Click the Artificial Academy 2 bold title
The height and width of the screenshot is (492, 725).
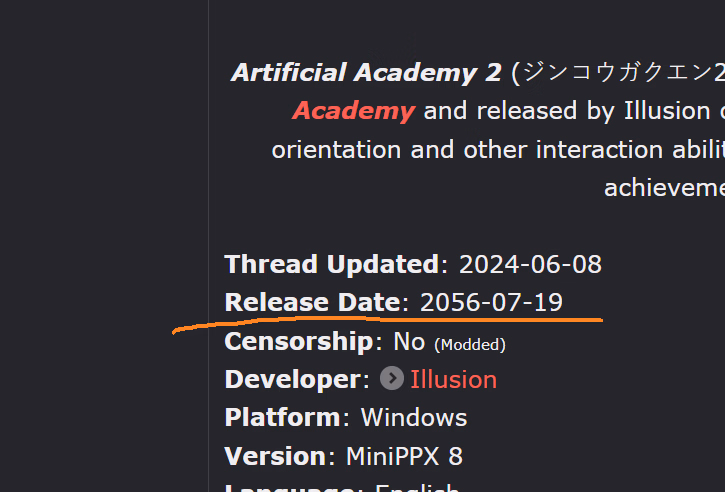(x=366, y=73)
